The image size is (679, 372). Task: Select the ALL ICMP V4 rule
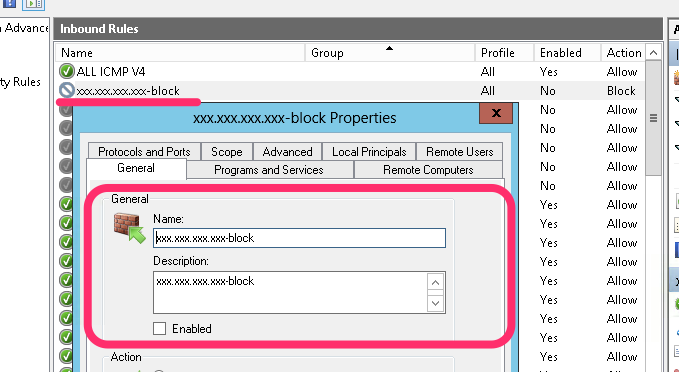(x=350, y=71)
